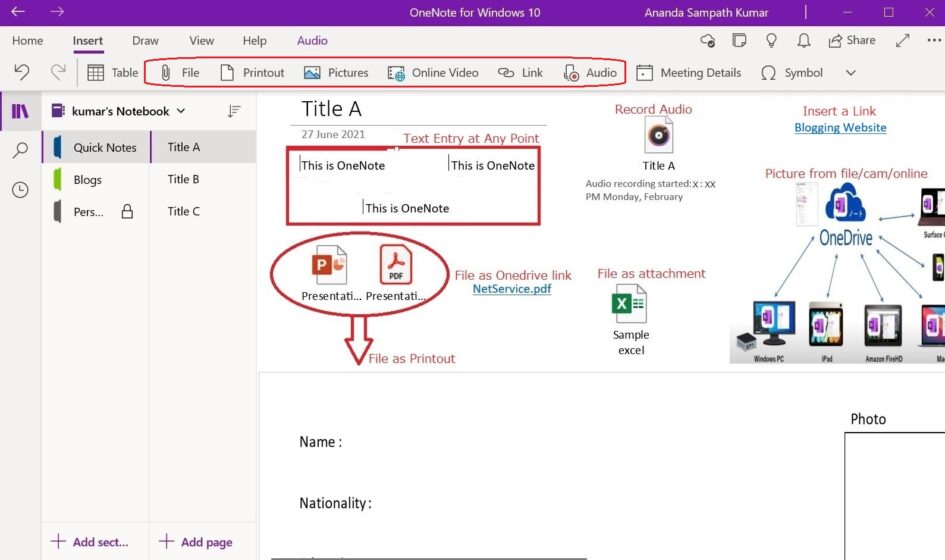Open the Blogging Website link

pyautogui.click(x=840, y=128)
